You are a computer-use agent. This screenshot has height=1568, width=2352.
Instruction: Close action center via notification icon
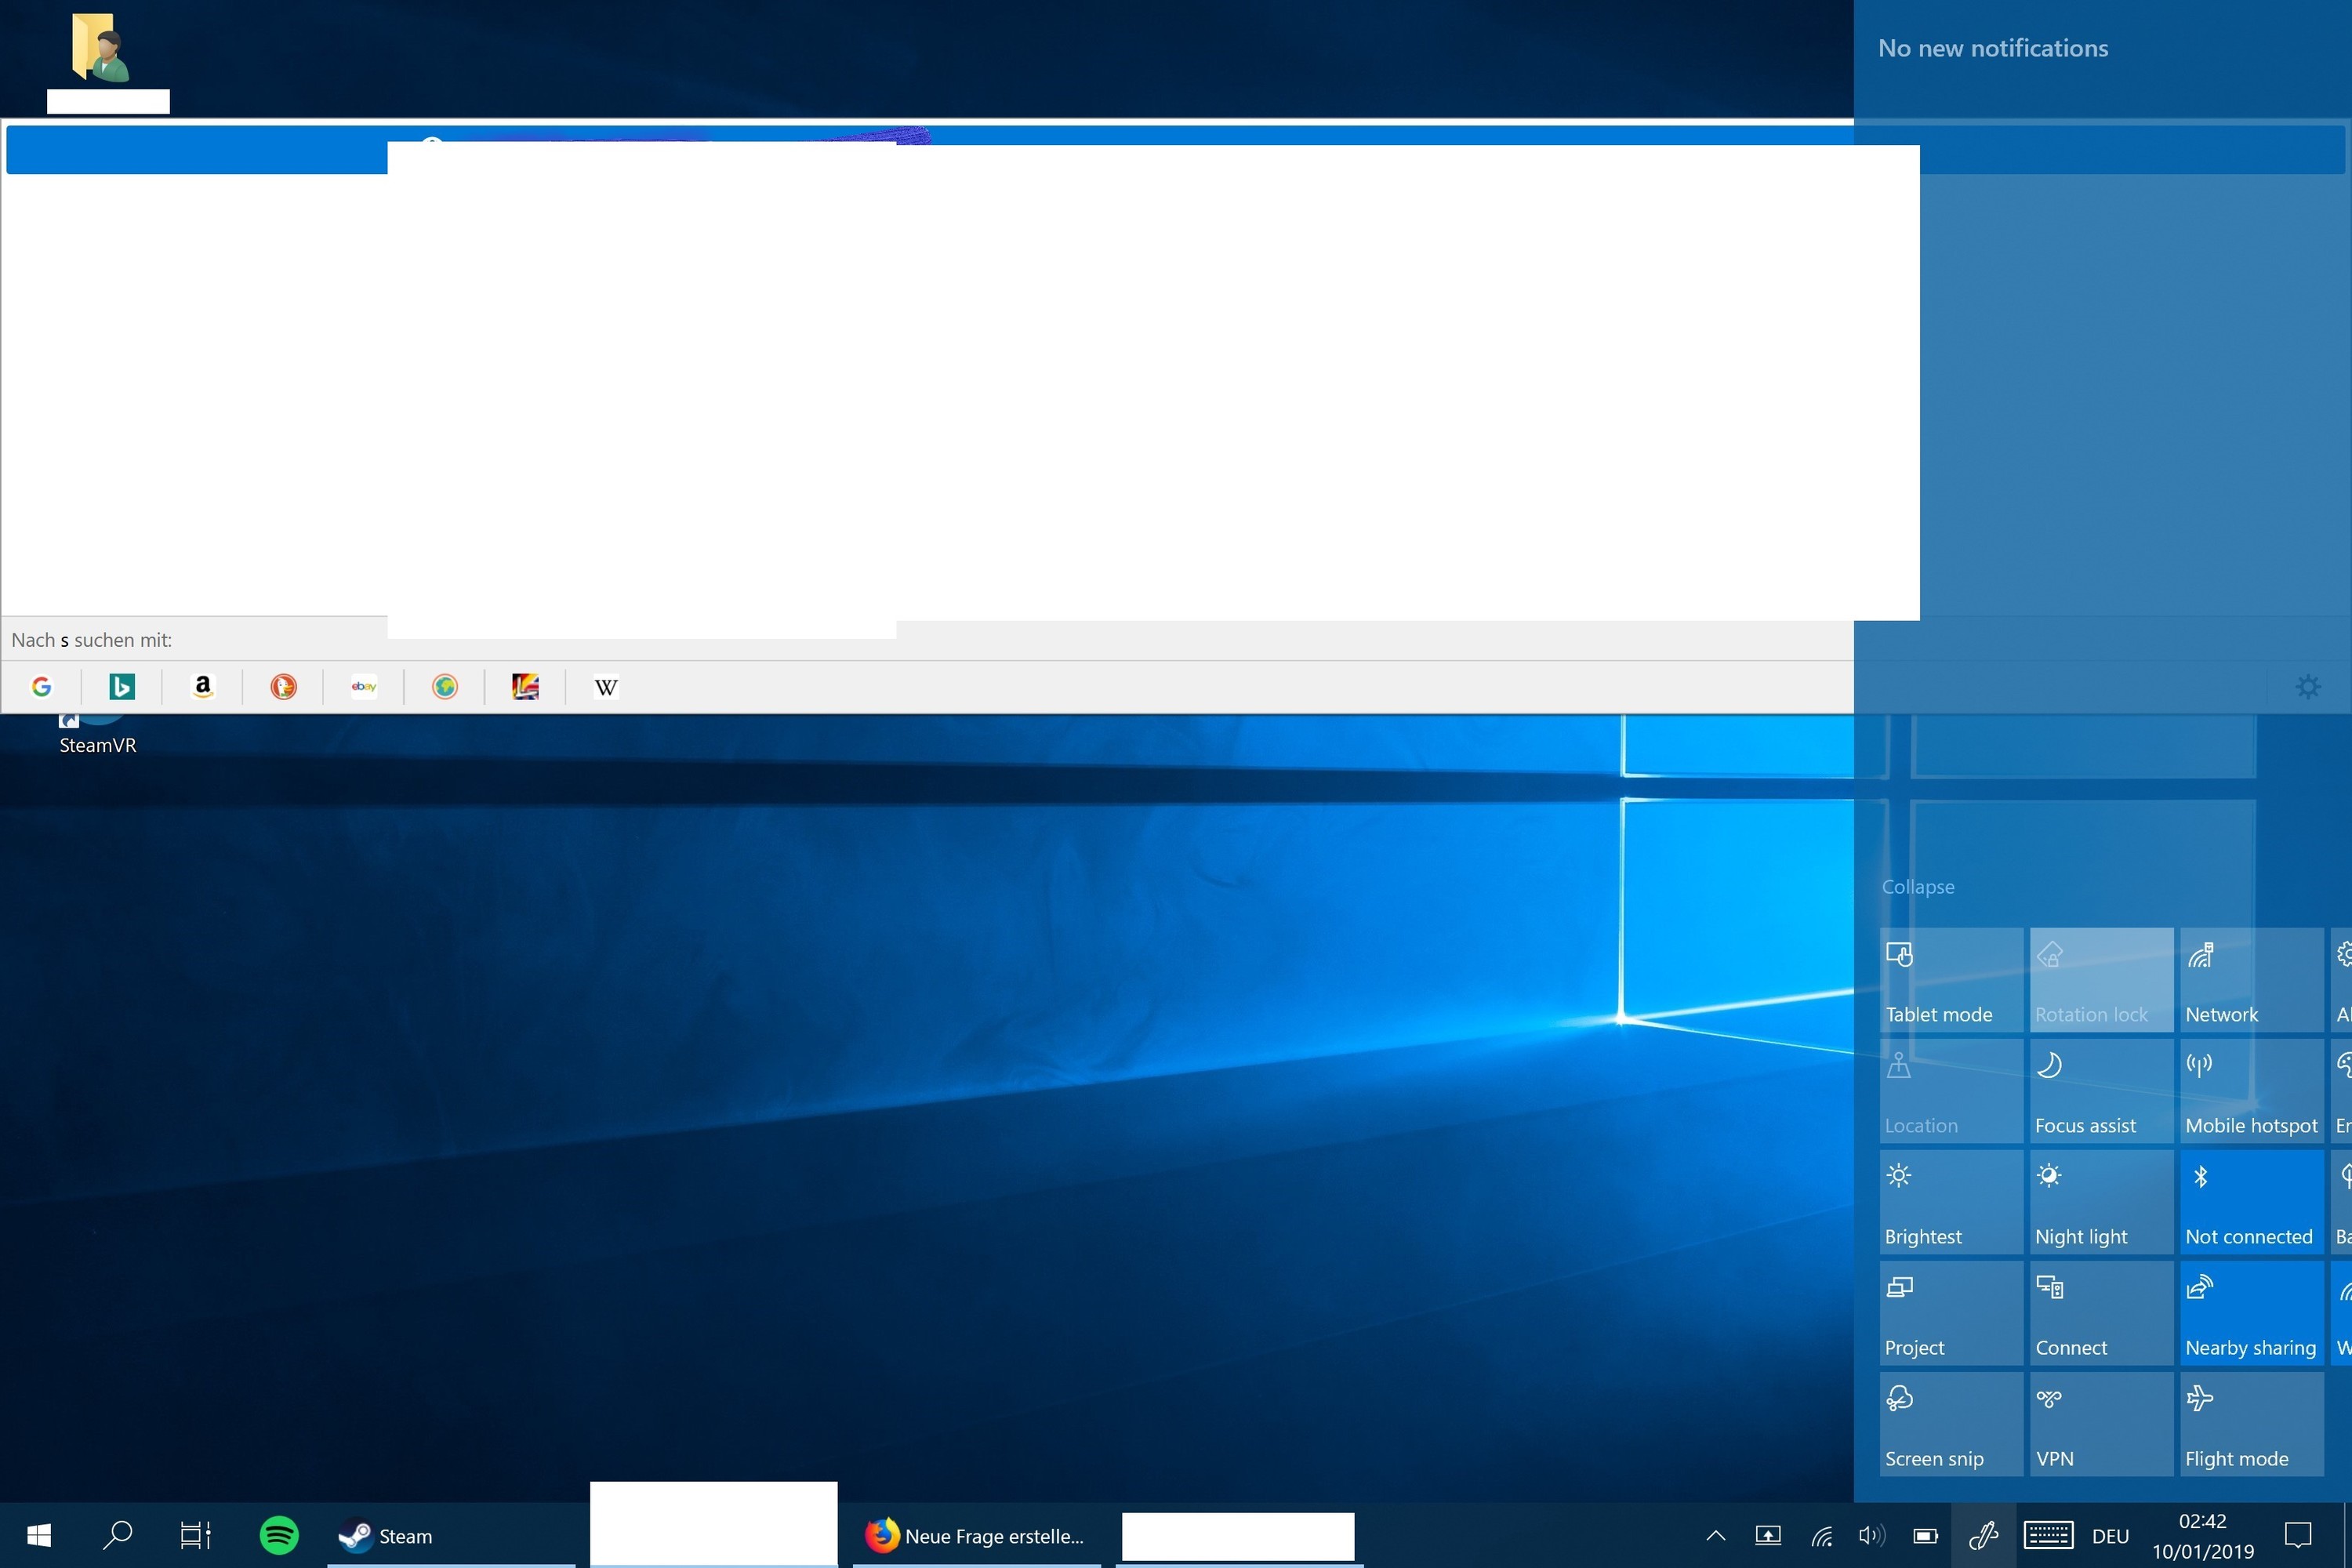point(2298,1535)
